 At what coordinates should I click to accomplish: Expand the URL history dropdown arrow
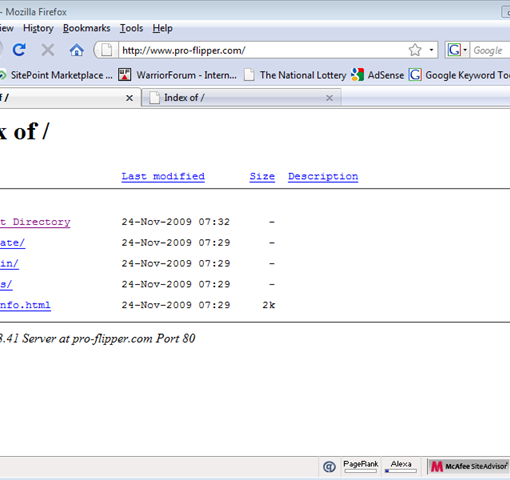click(431, 50)
